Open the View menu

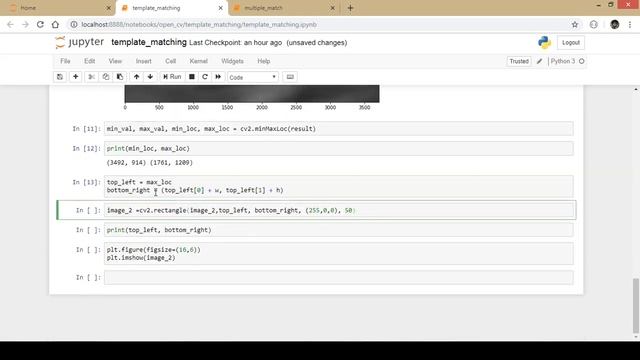coord(115,61)
